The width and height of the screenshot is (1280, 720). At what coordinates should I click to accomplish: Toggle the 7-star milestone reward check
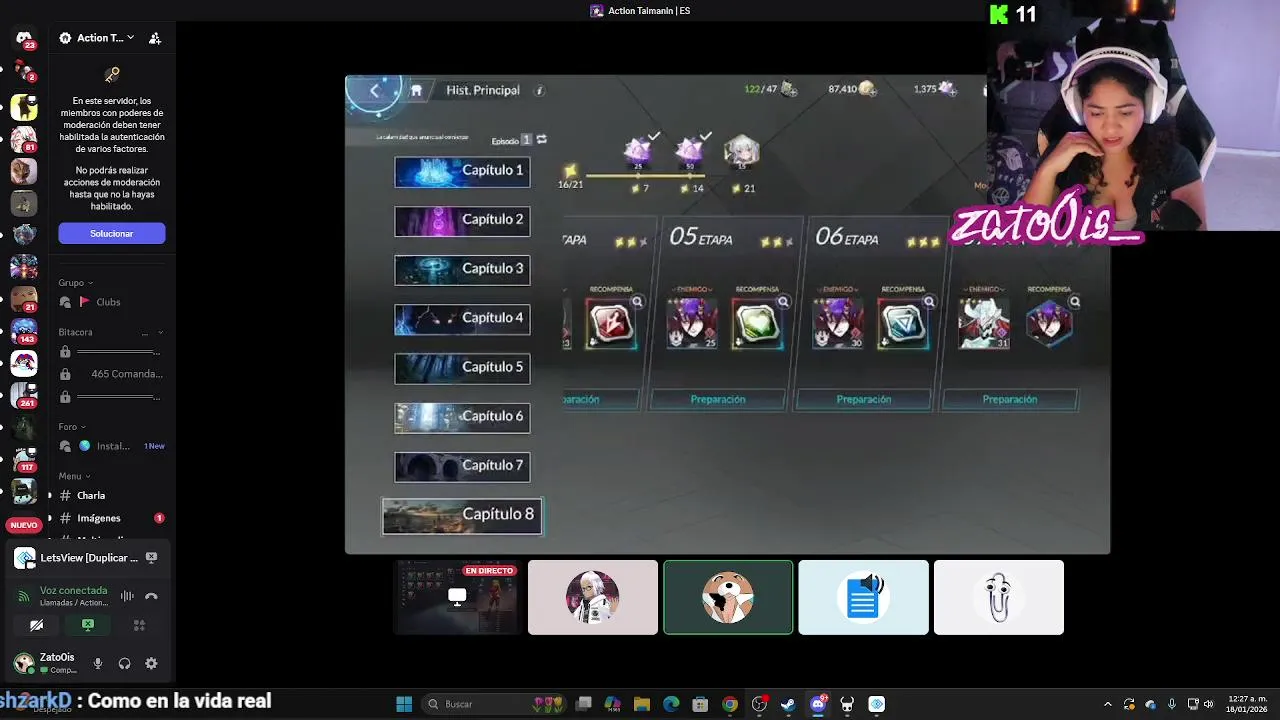(x=653, y=135)
